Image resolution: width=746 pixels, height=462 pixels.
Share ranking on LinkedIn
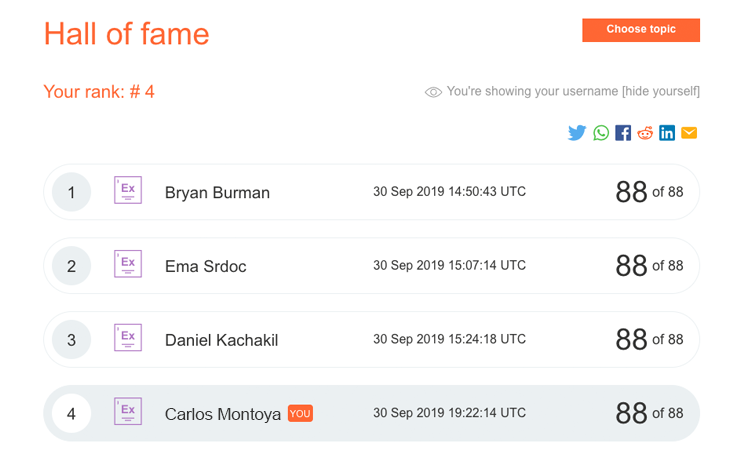[667, 133]
